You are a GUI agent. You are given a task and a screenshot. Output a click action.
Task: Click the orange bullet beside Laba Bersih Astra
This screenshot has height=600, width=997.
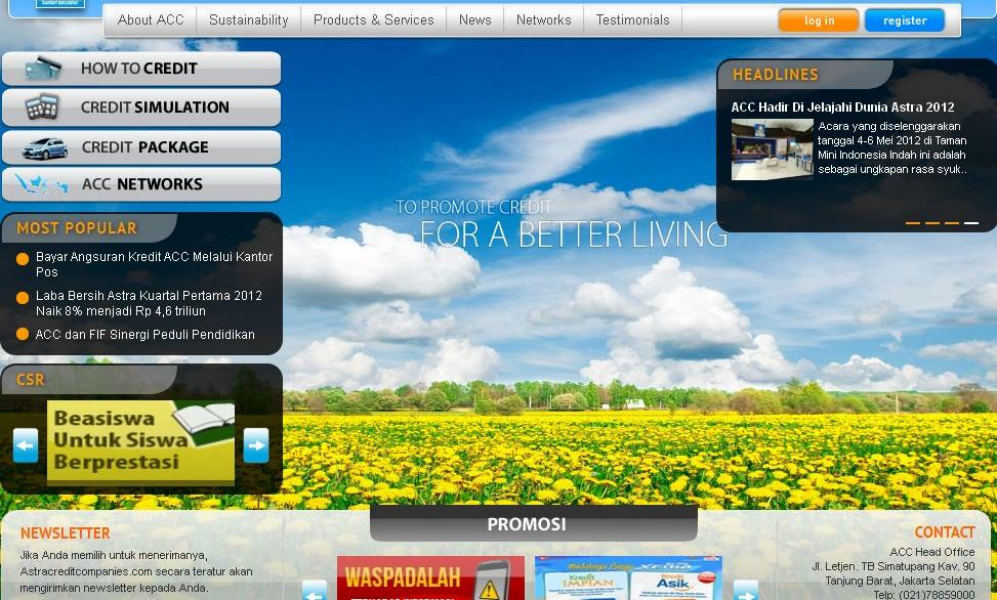point(22,297)
